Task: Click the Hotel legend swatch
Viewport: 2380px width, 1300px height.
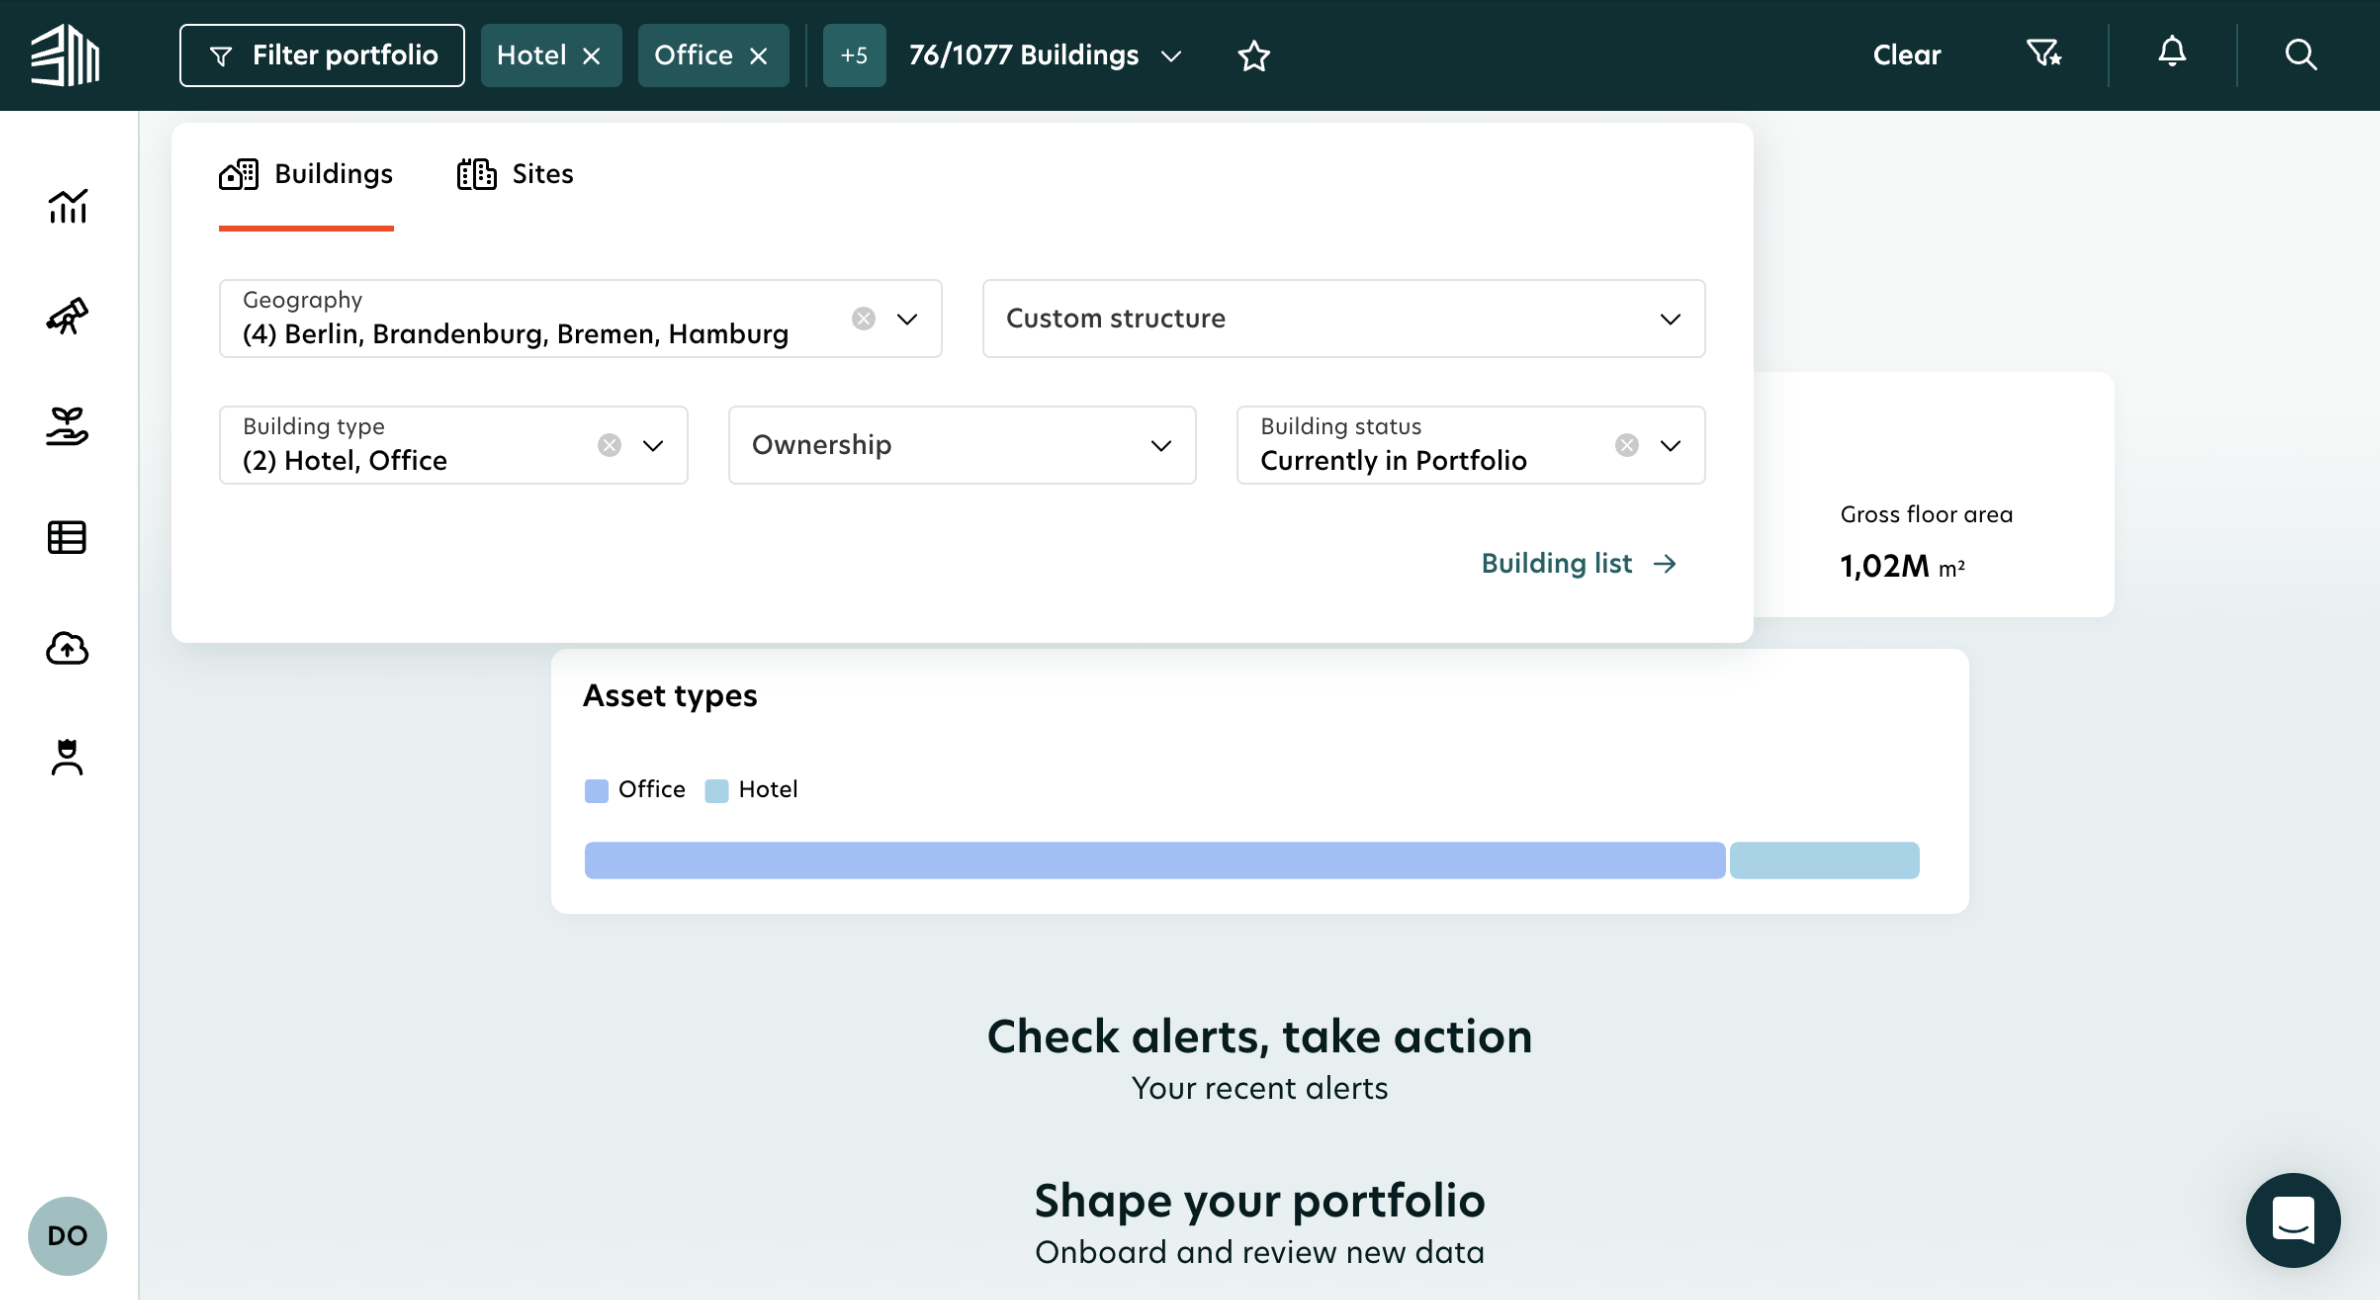Action: pos(716,790)
